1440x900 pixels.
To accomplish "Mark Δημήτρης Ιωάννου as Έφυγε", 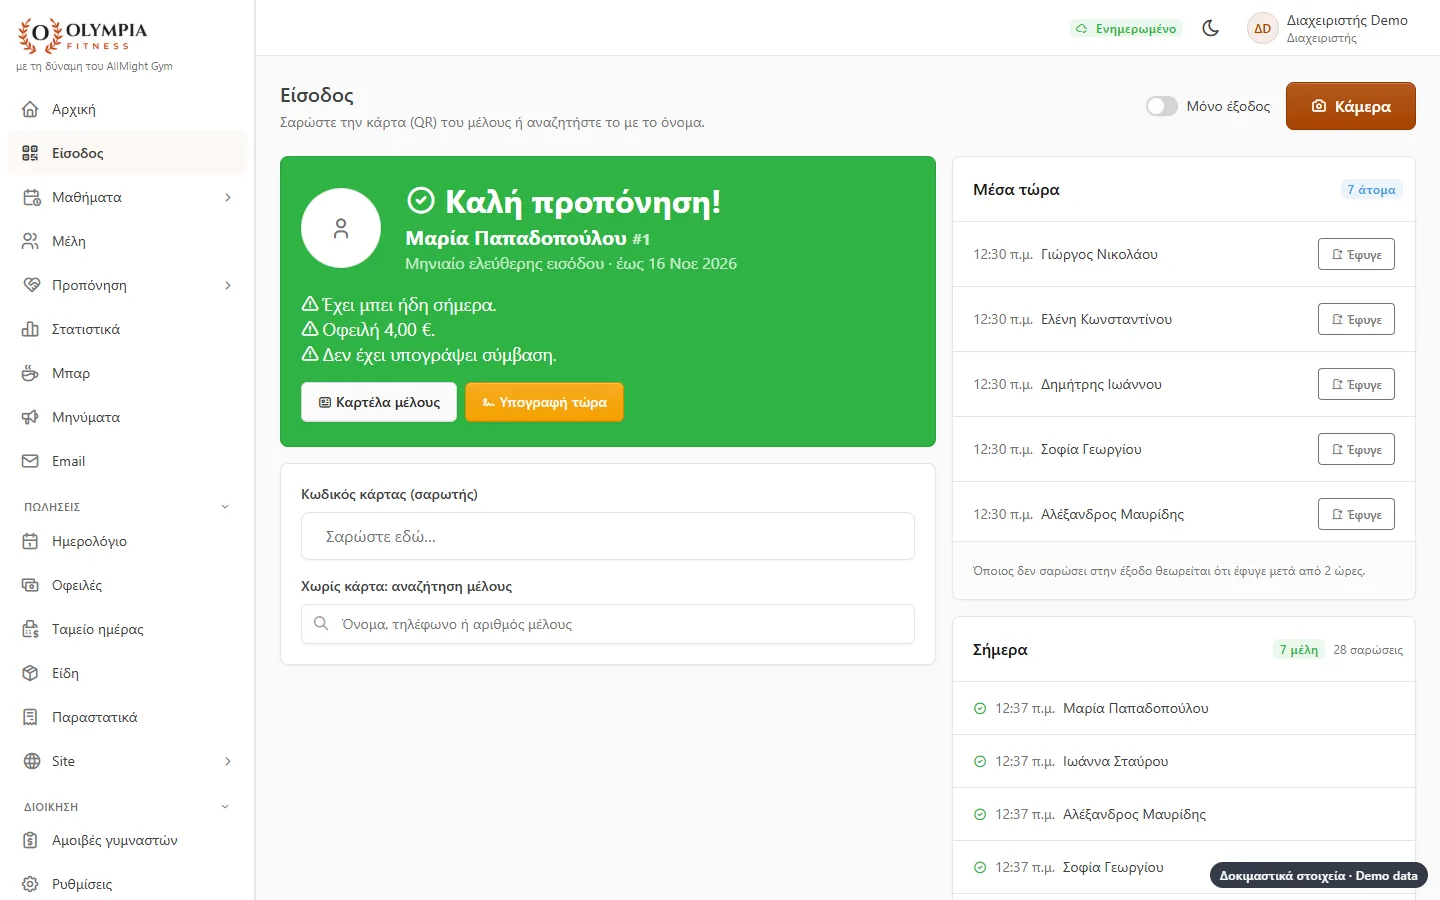I will pyautogui.click(x=1356, y=384).
